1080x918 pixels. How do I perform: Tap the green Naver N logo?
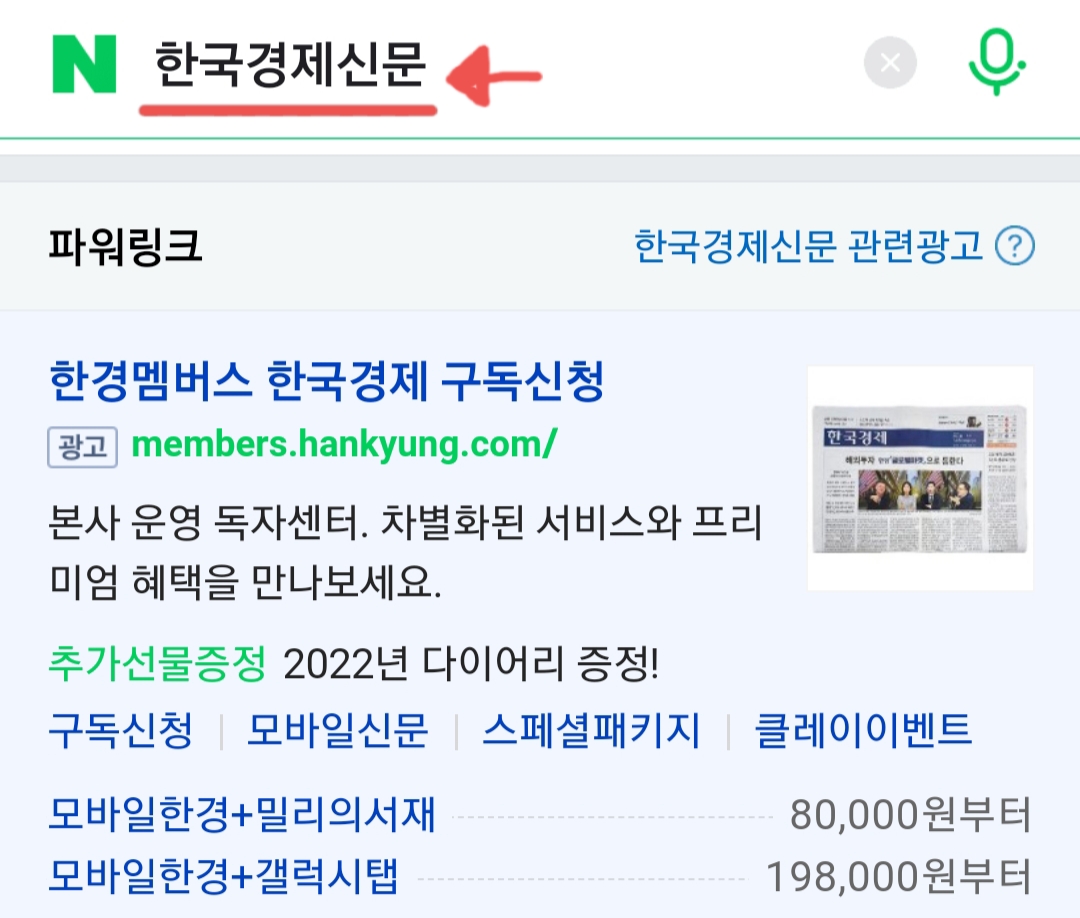click(x=84, y=64)
